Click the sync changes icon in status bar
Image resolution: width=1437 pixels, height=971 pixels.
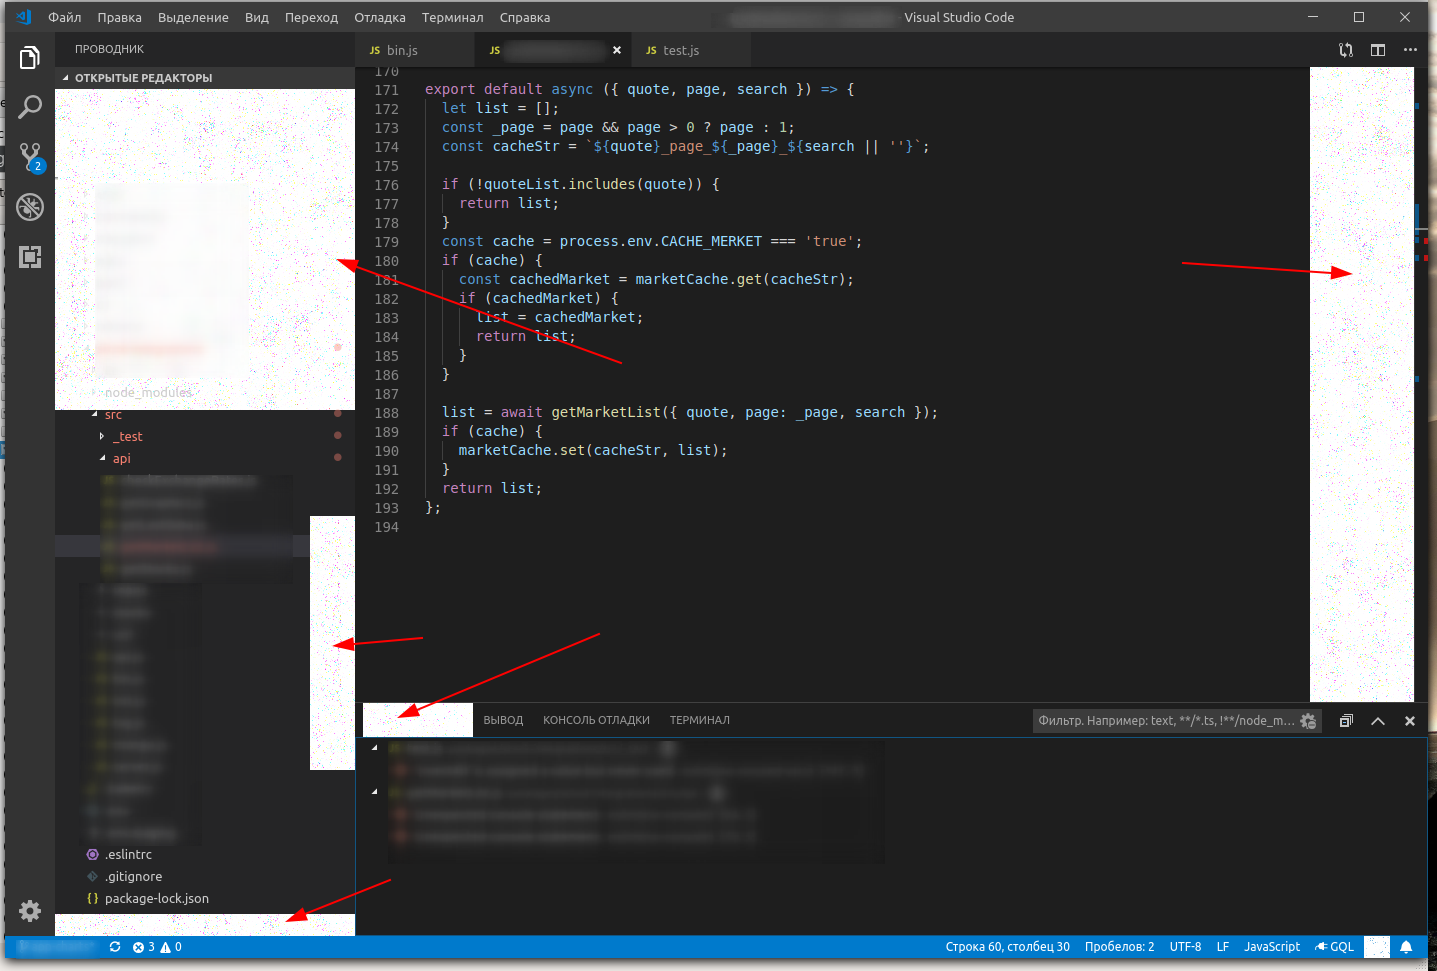(x=115, y=947)
